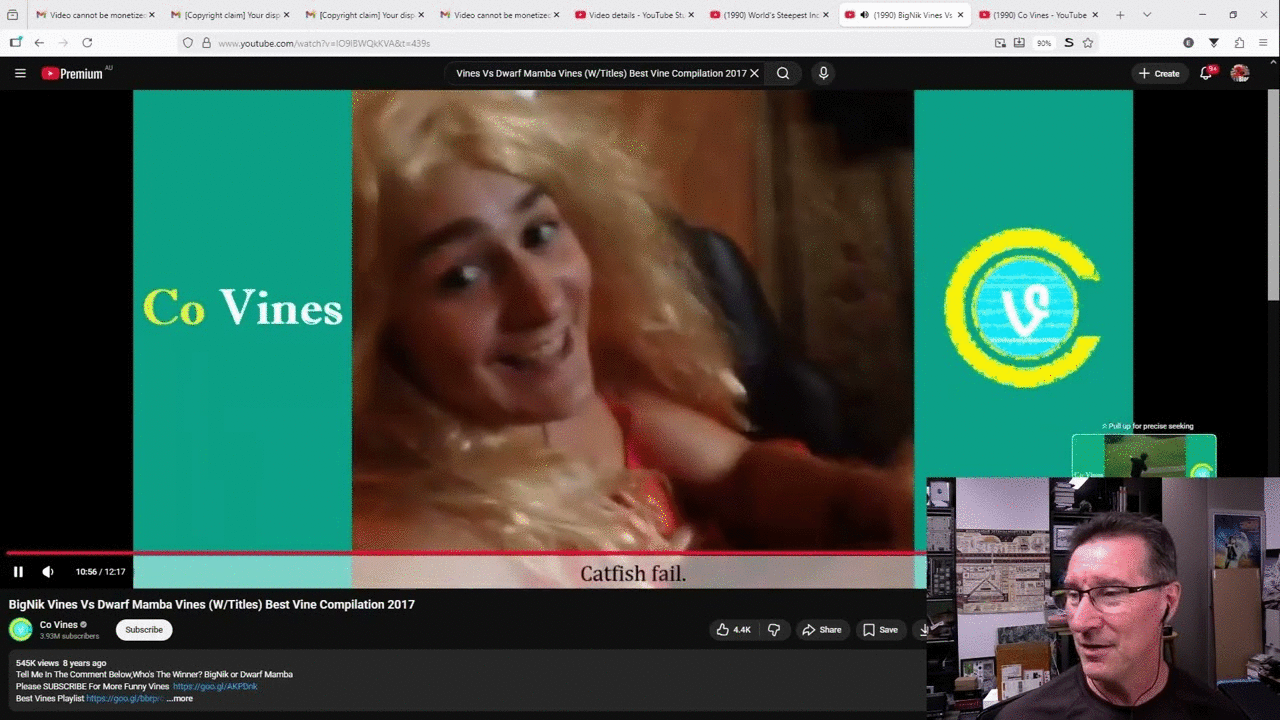Start voice search with microphone
This screenshot has height=720, width=1280.
pyautogui.click(x=823, y=73)
